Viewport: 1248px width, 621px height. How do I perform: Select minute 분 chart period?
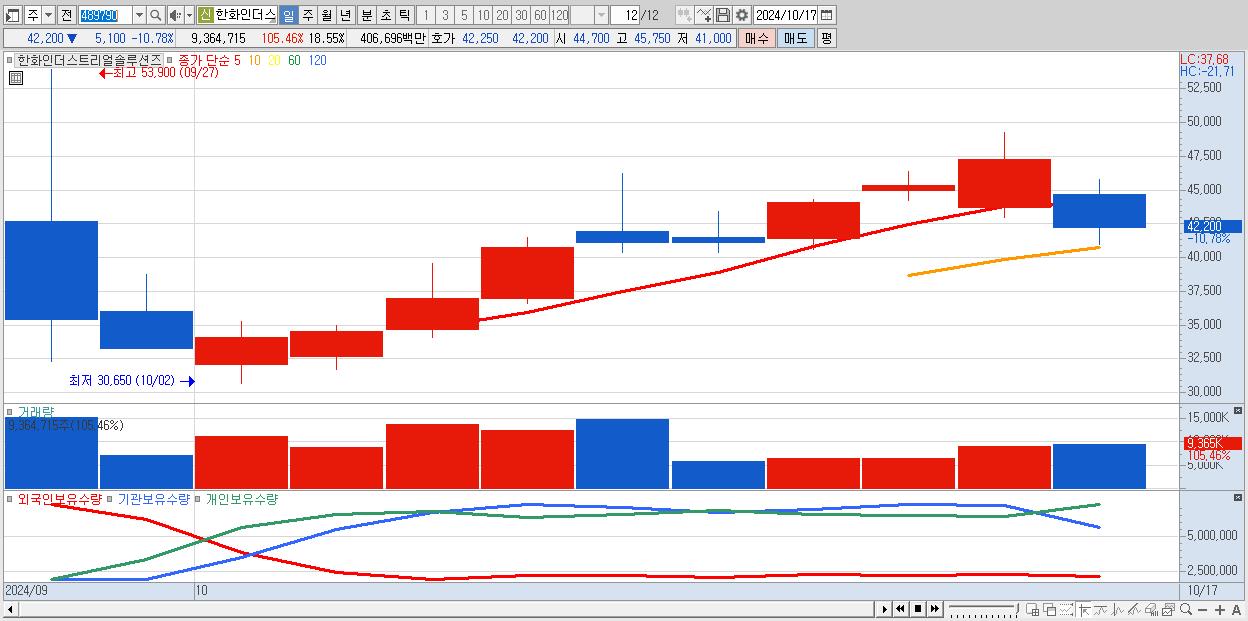366,15
